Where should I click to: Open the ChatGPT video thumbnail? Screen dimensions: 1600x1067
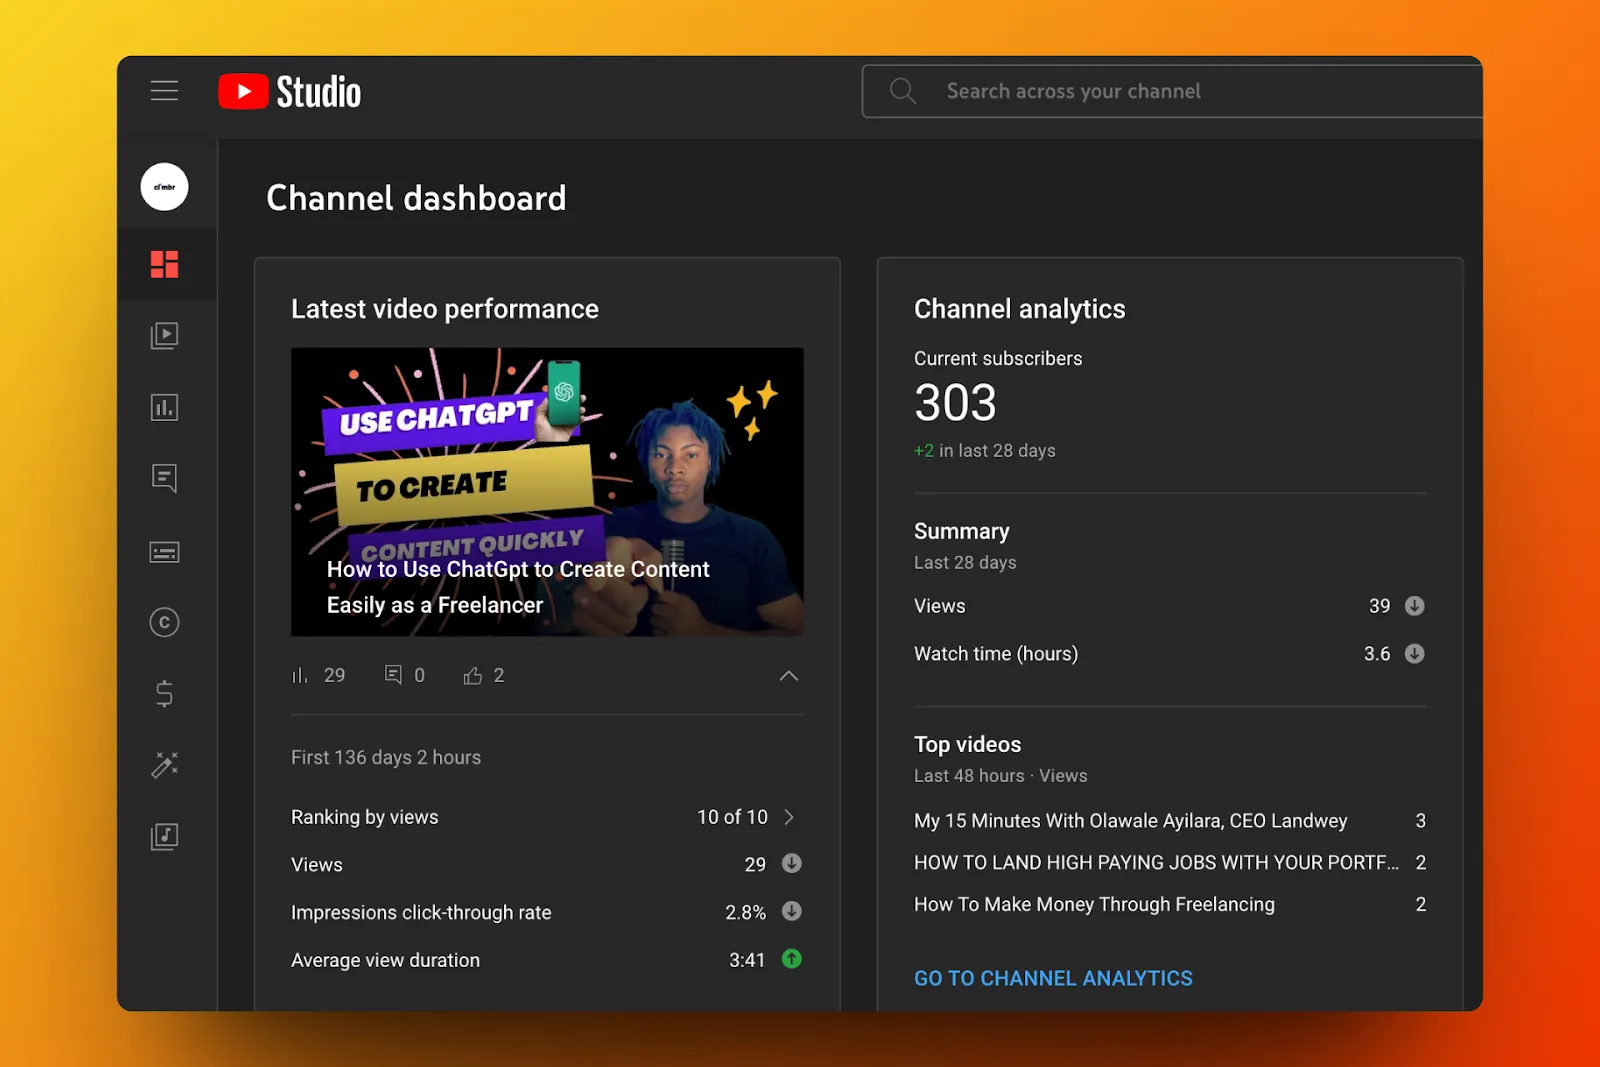click(547, 492)
